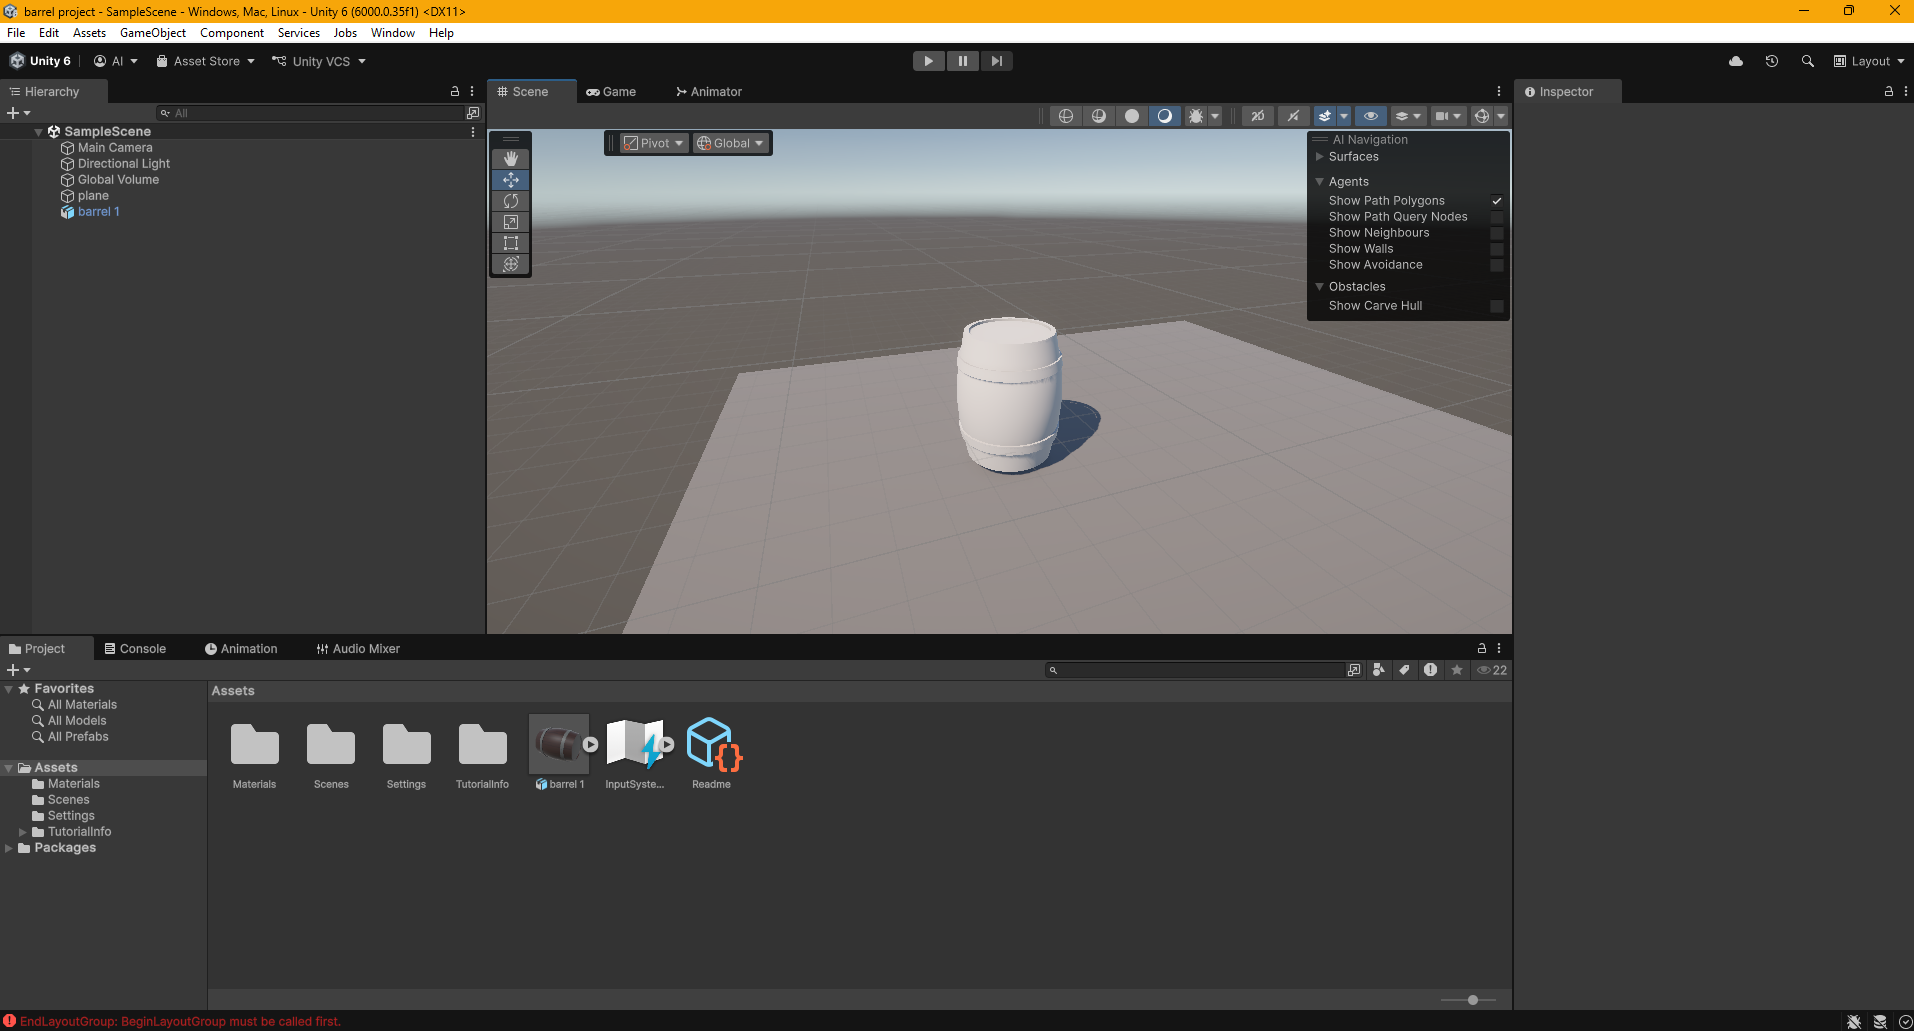
Task: Select the Hand view tool
Action: coord(511,159)
